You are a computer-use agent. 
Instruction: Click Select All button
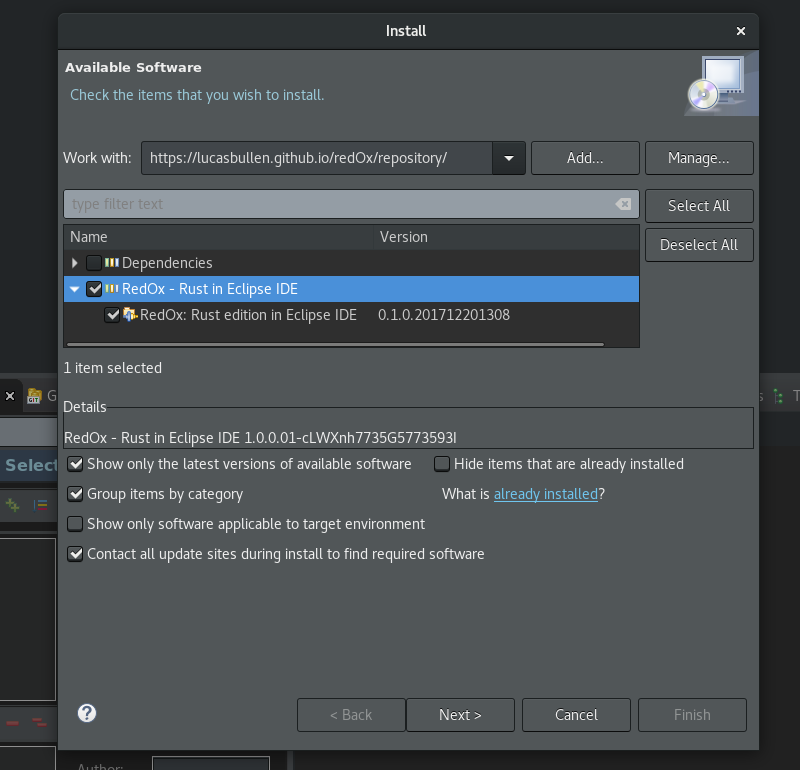[x=699, y=206]
